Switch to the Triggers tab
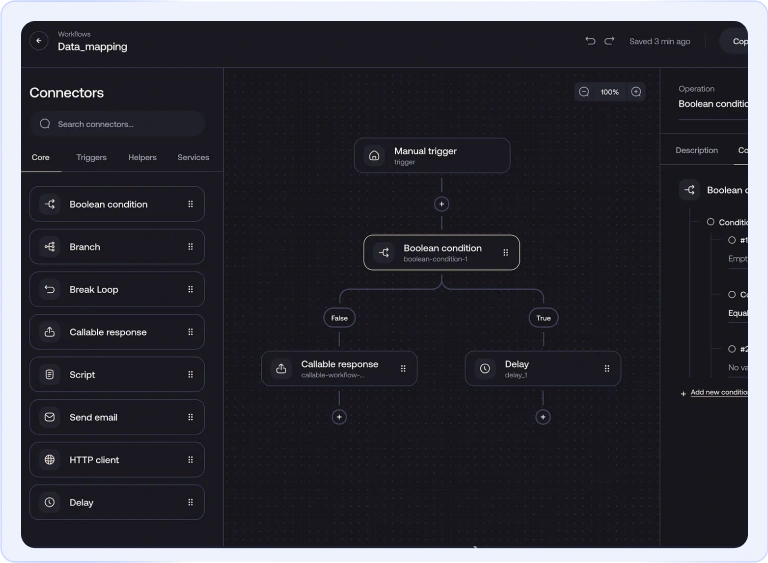Image resolution: width=768 pixels, height=563 pixels. (91, 157)
